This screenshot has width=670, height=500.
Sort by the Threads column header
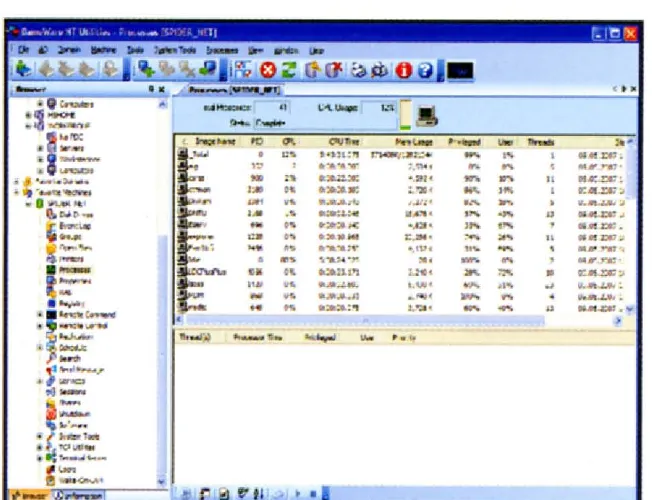pos(541,141)
